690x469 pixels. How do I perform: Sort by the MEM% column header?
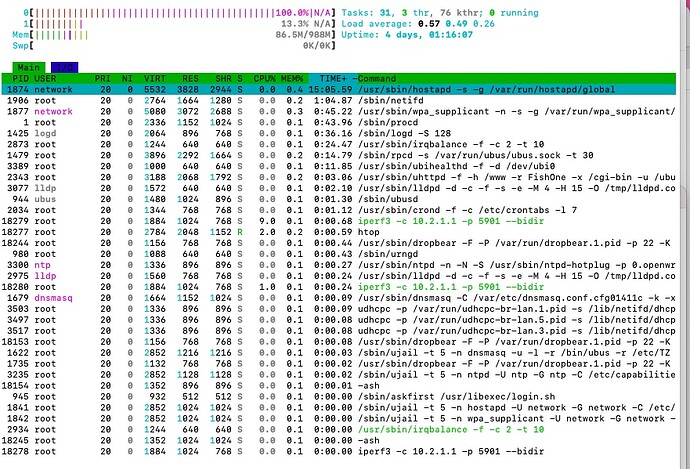tap(292, 78)
